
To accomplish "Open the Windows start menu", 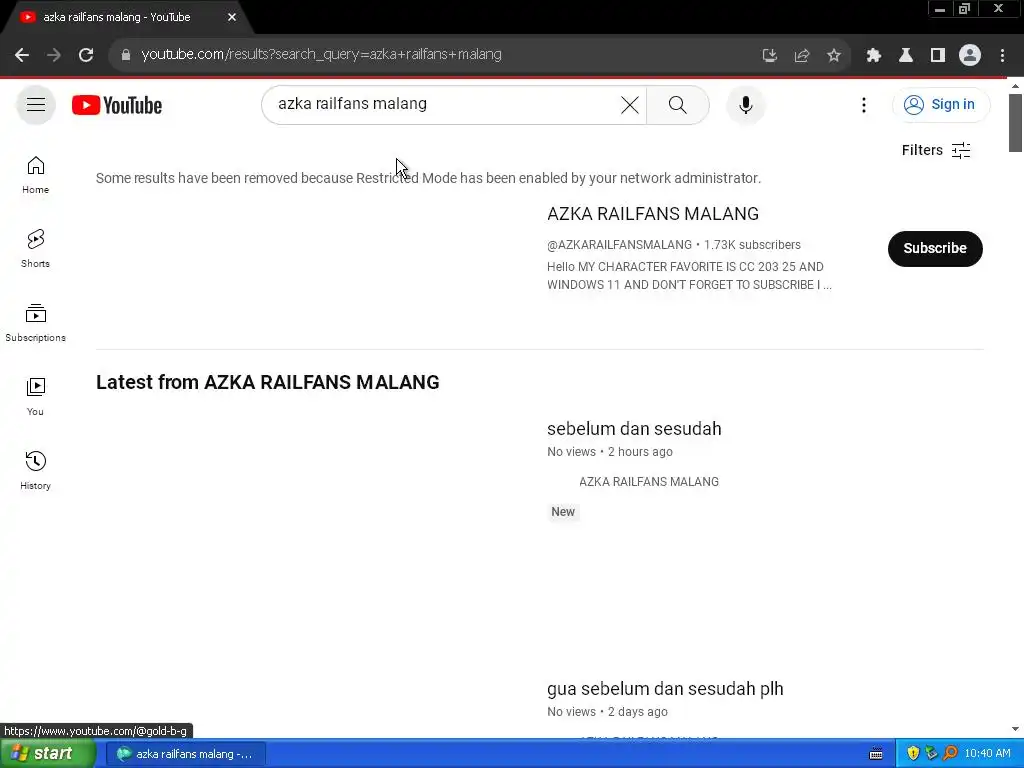I will [x=48, y=754].
